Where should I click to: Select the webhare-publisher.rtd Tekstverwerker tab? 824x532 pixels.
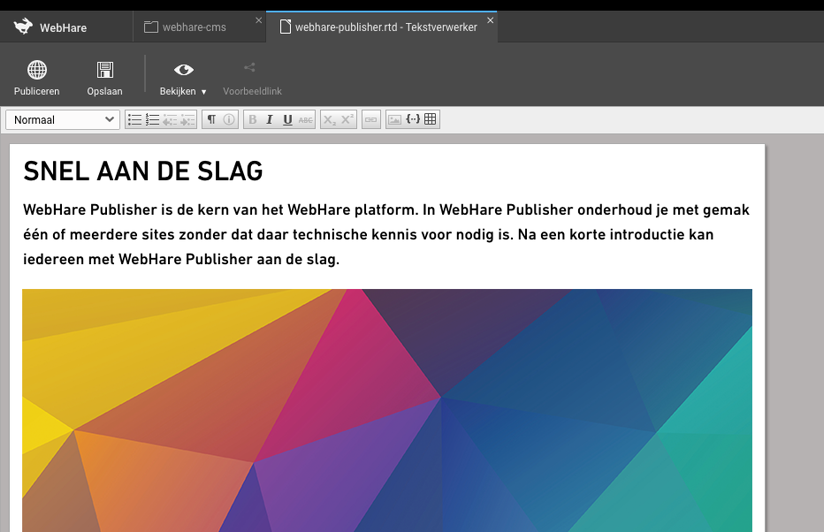(385, 27)
